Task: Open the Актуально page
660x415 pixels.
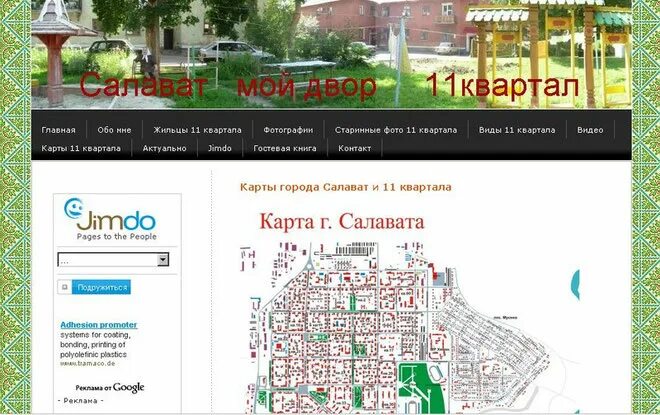Action: pos(164,148)
